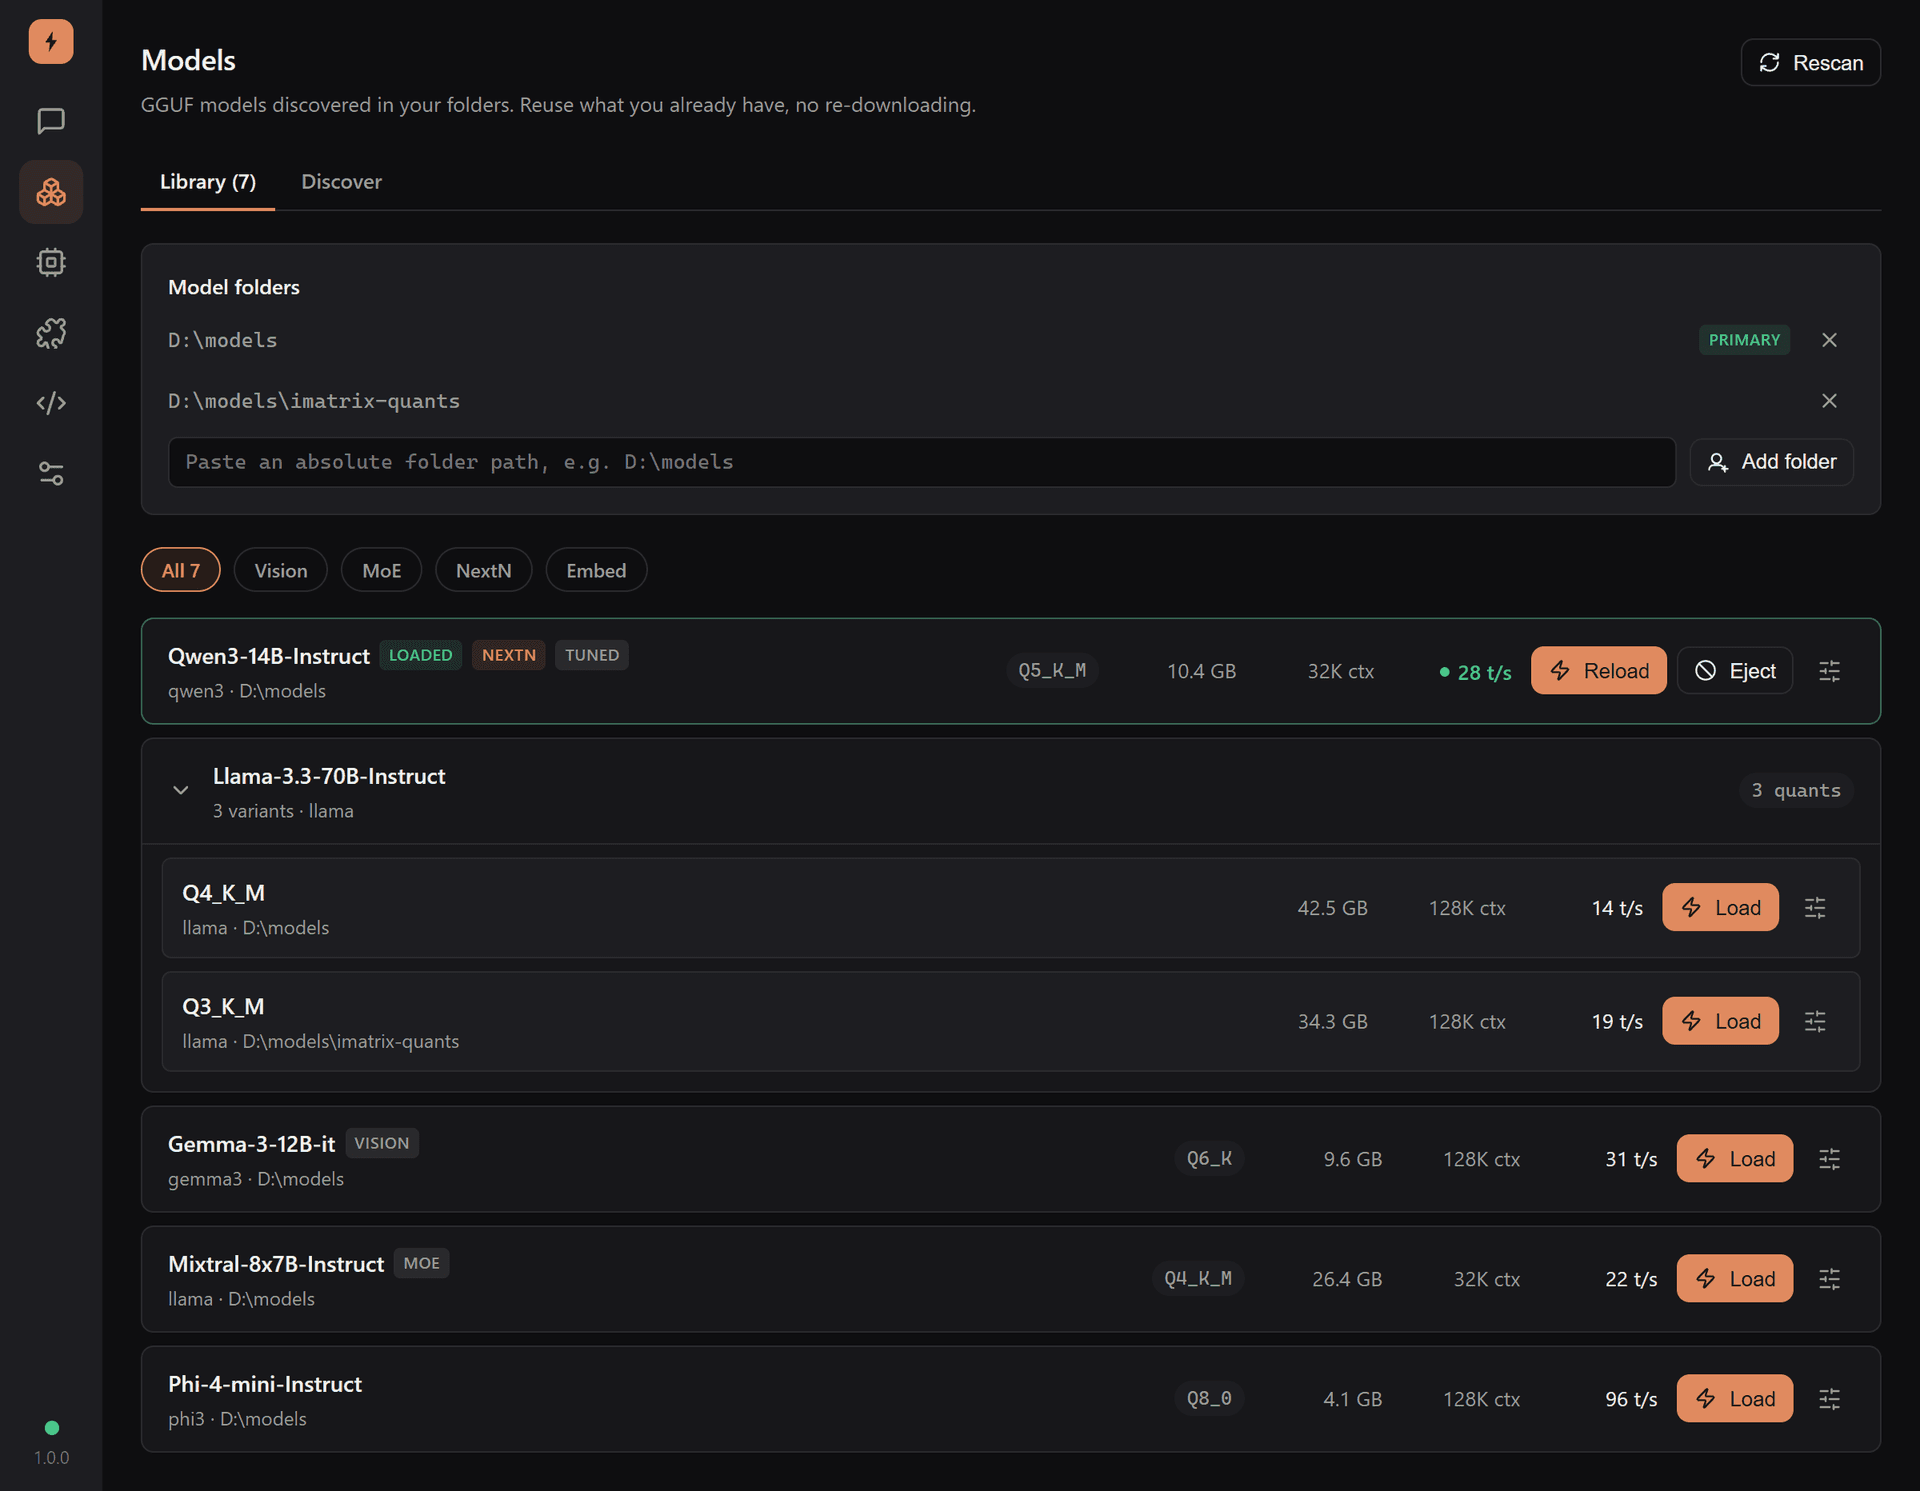Click the TUNED badge on Qwen3

592,655
